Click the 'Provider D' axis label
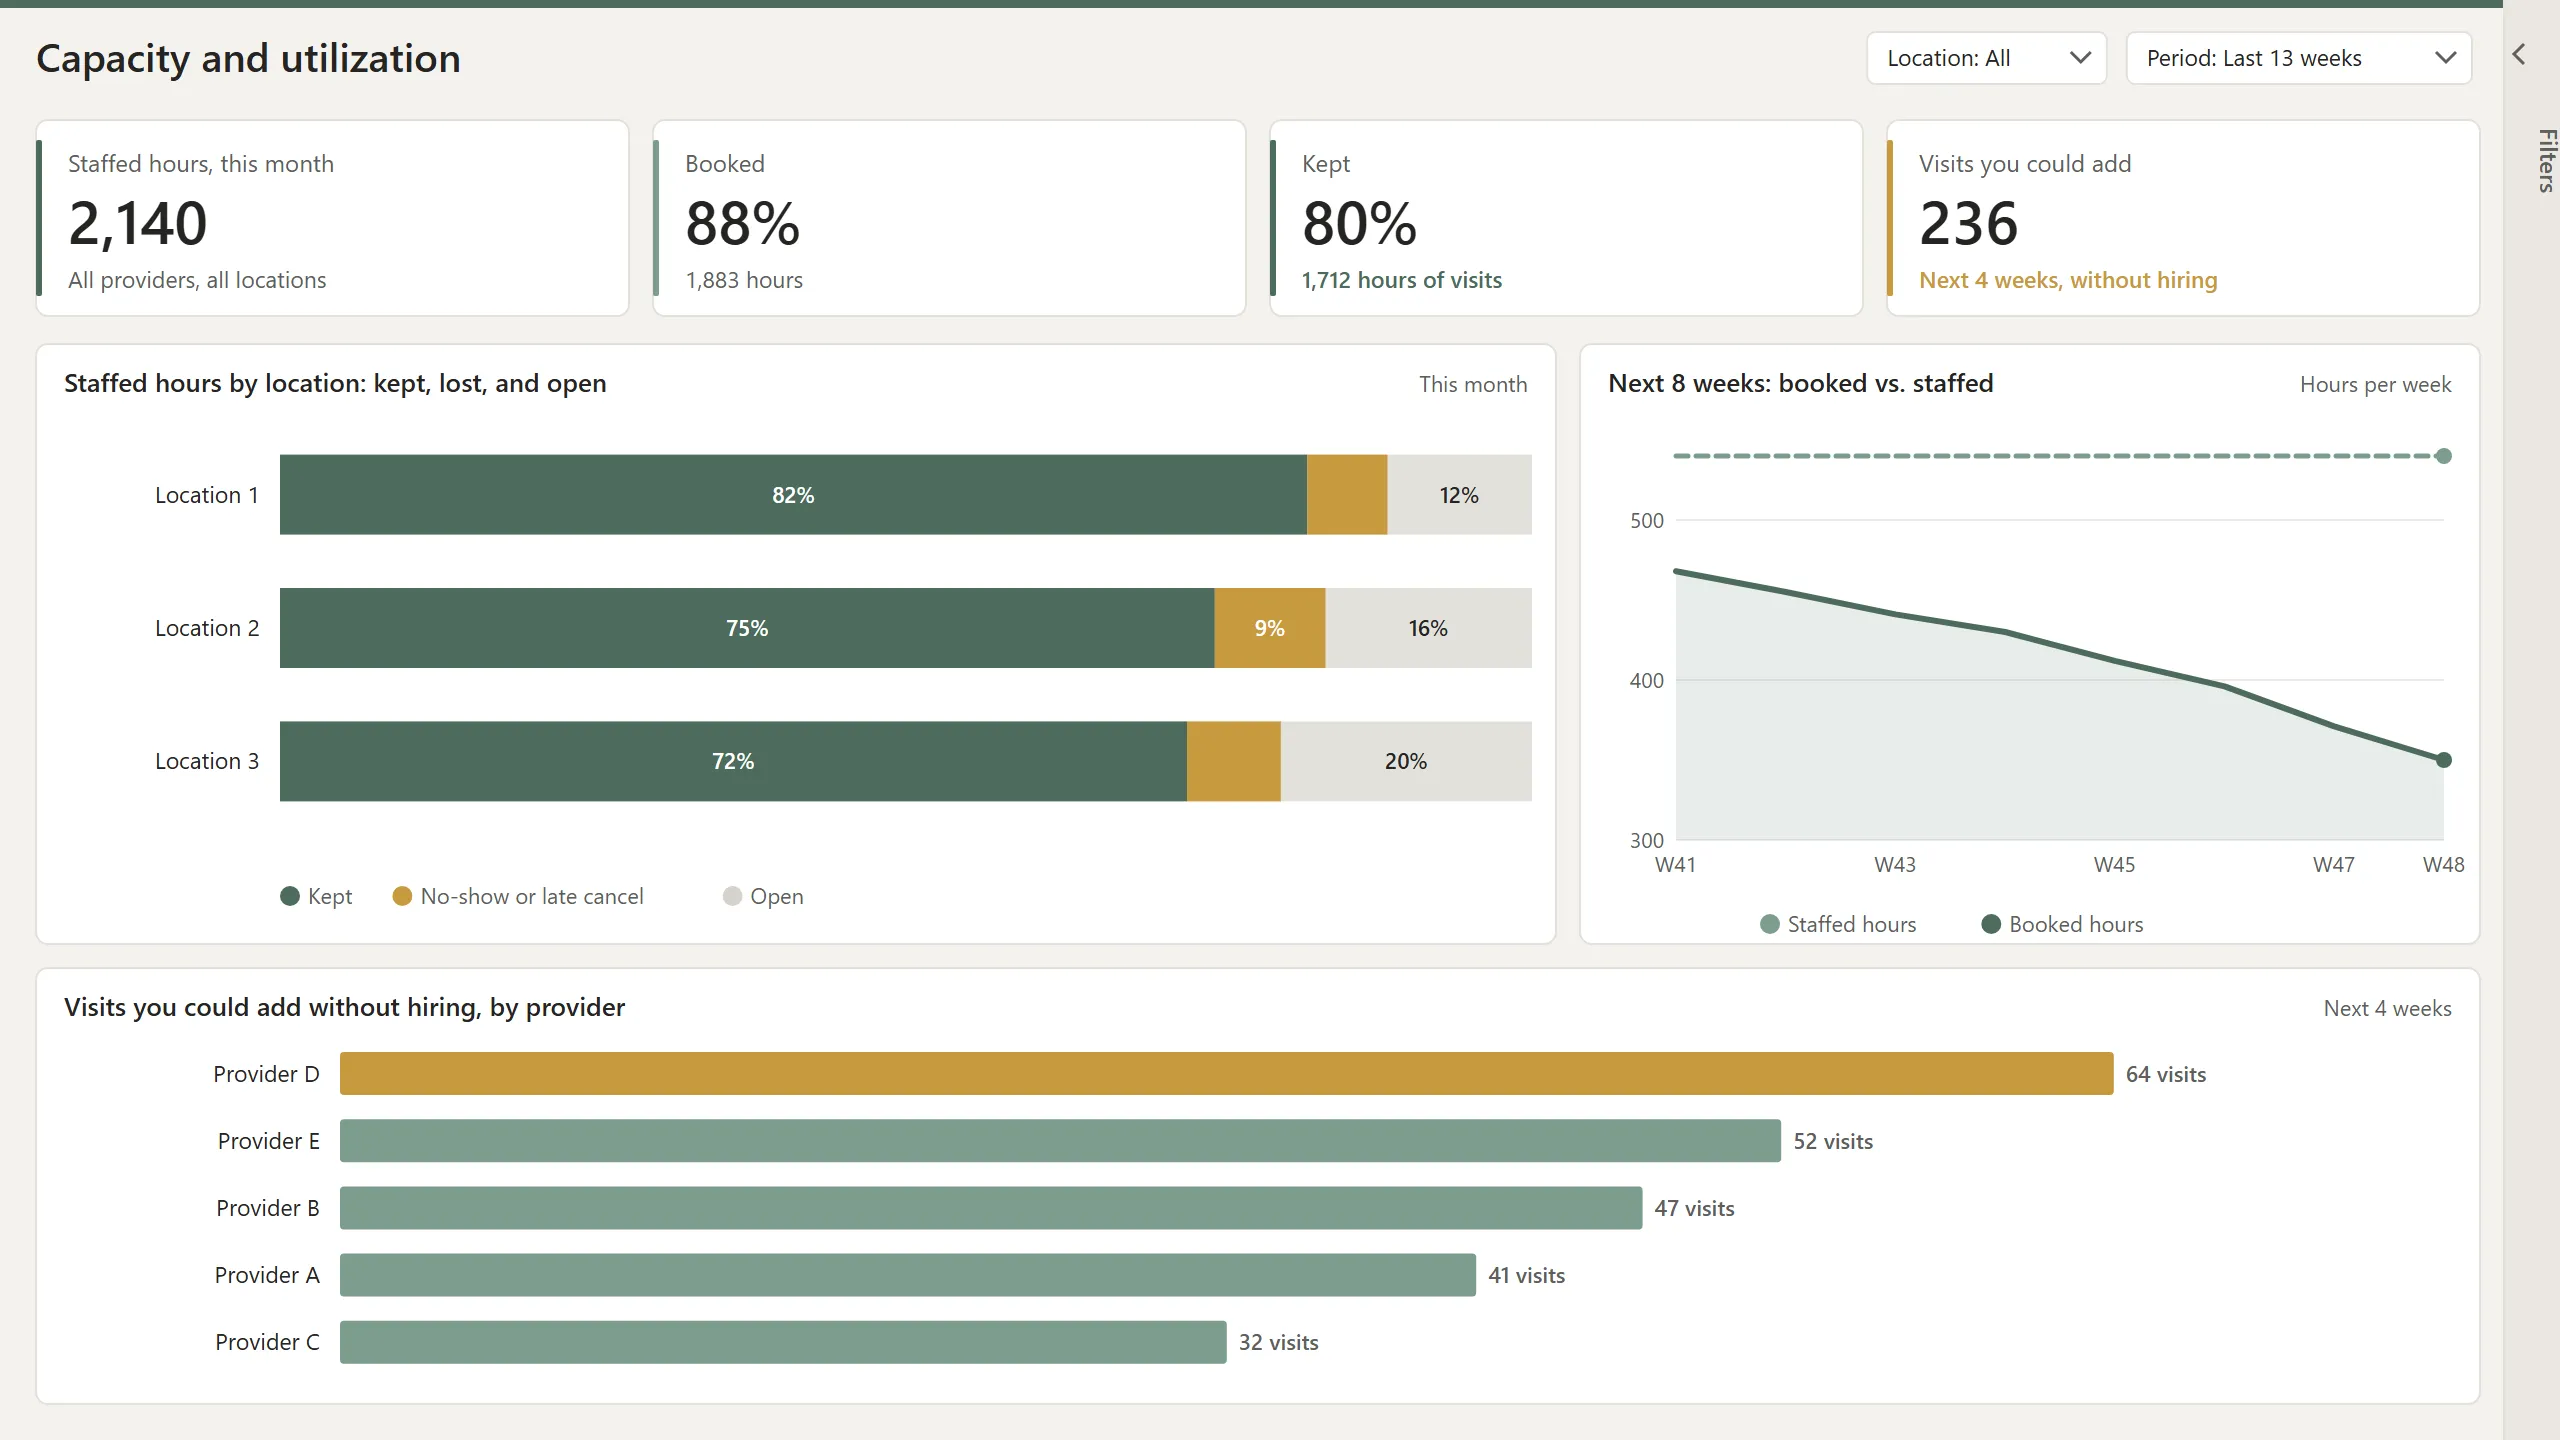This screenshot has height=1440, width=2560. pyautogui.click(x=266, y=1074)
